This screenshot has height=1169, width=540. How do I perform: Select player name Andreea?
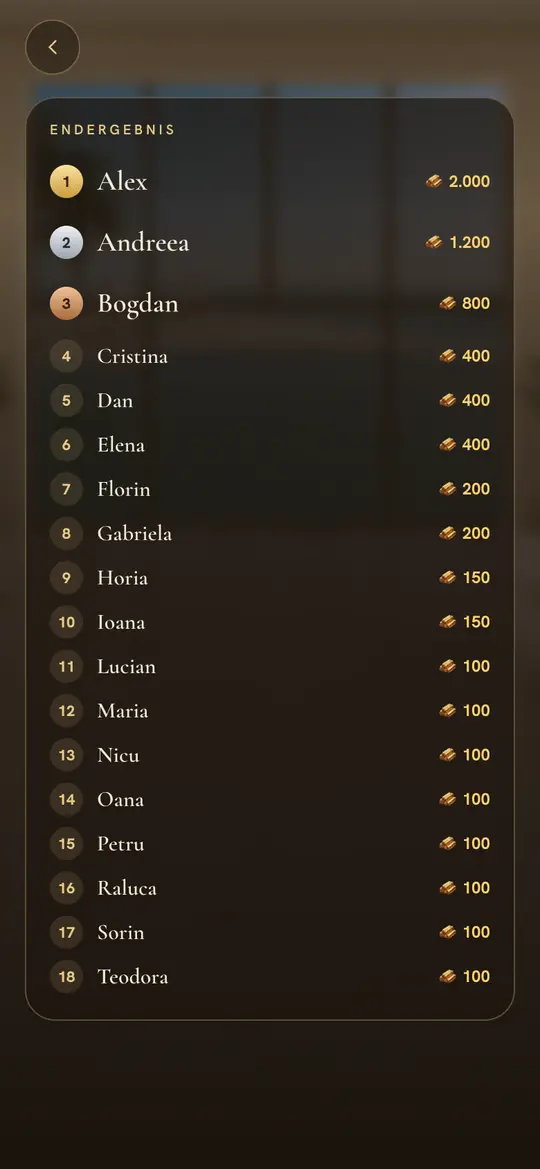click(143, 242)
